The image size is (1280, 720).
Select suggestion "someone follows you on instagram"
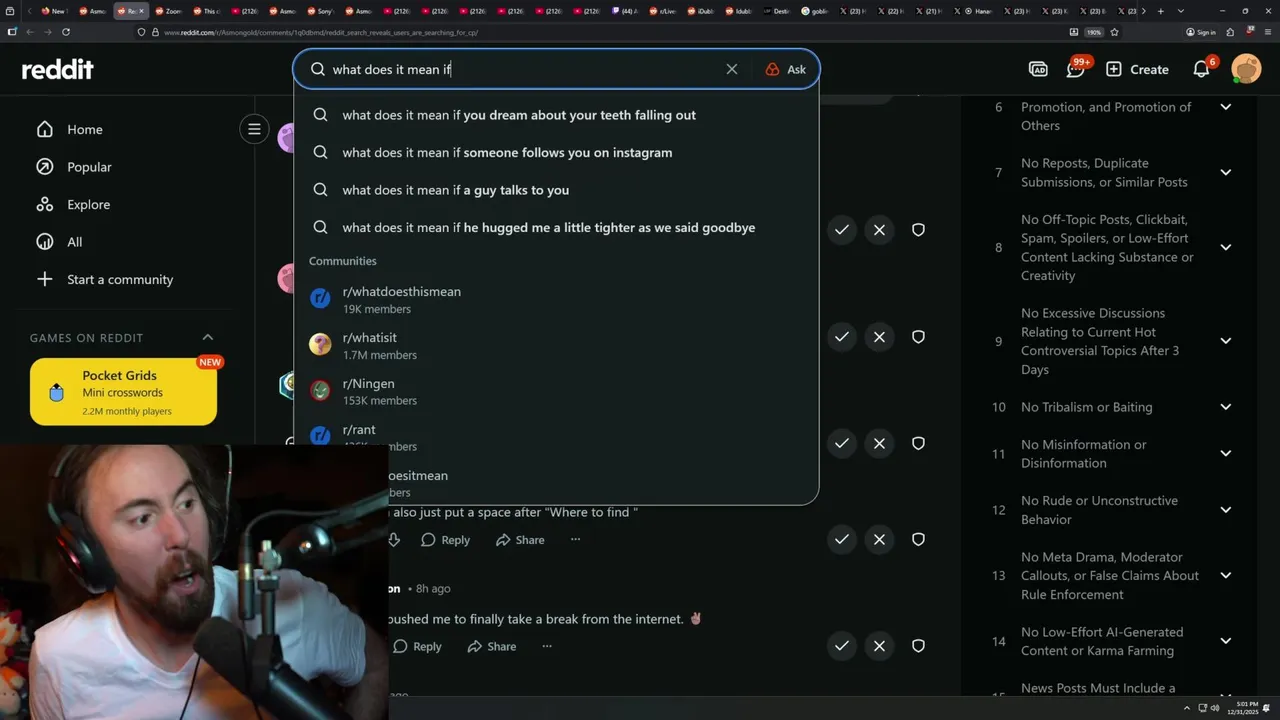point(556,153)
